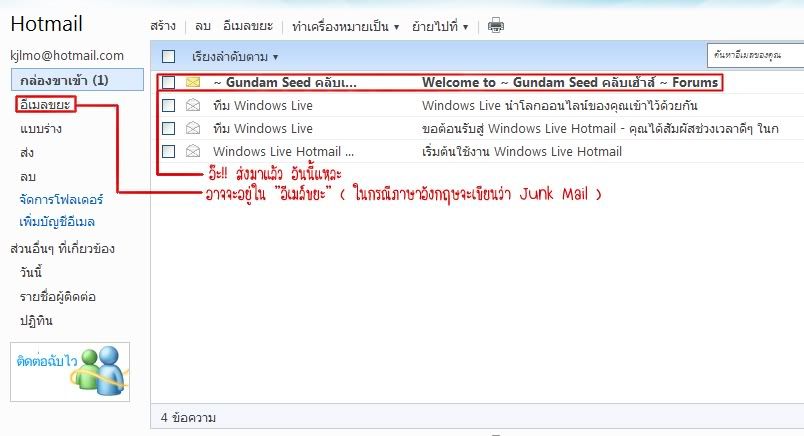
Task: Click the ลบ button in toolbar
Action: [x=202, y=26]
